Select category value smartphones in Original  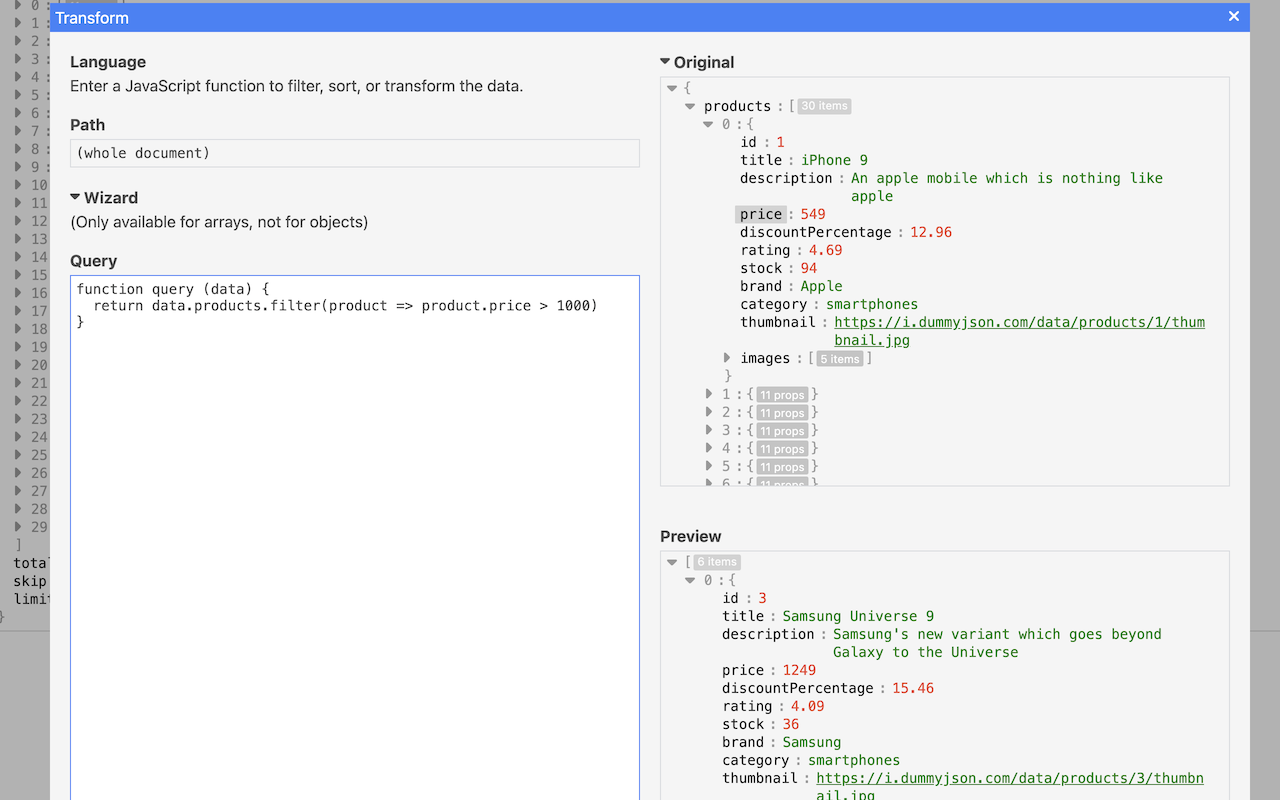(x=872, y=304)
